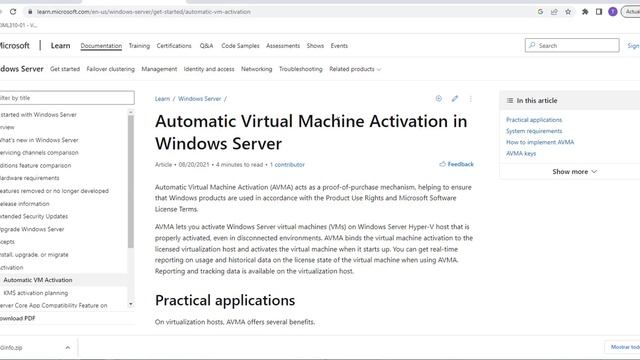
Task: Open Google translate icon in address bar
Action: [x=540, y=12]
